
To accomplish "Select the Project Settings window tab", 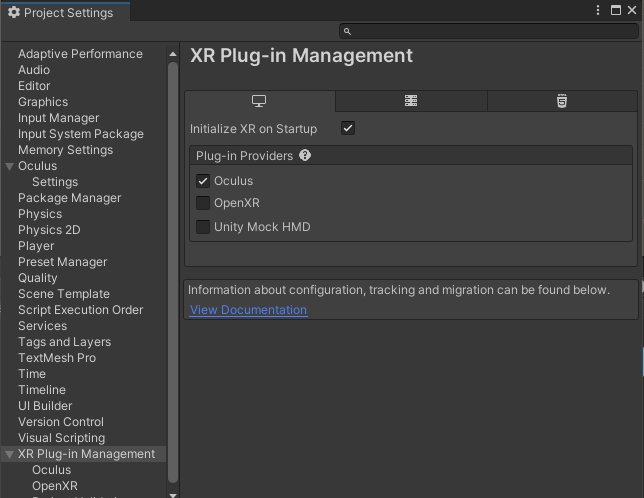I will click(x=66, y=12).
